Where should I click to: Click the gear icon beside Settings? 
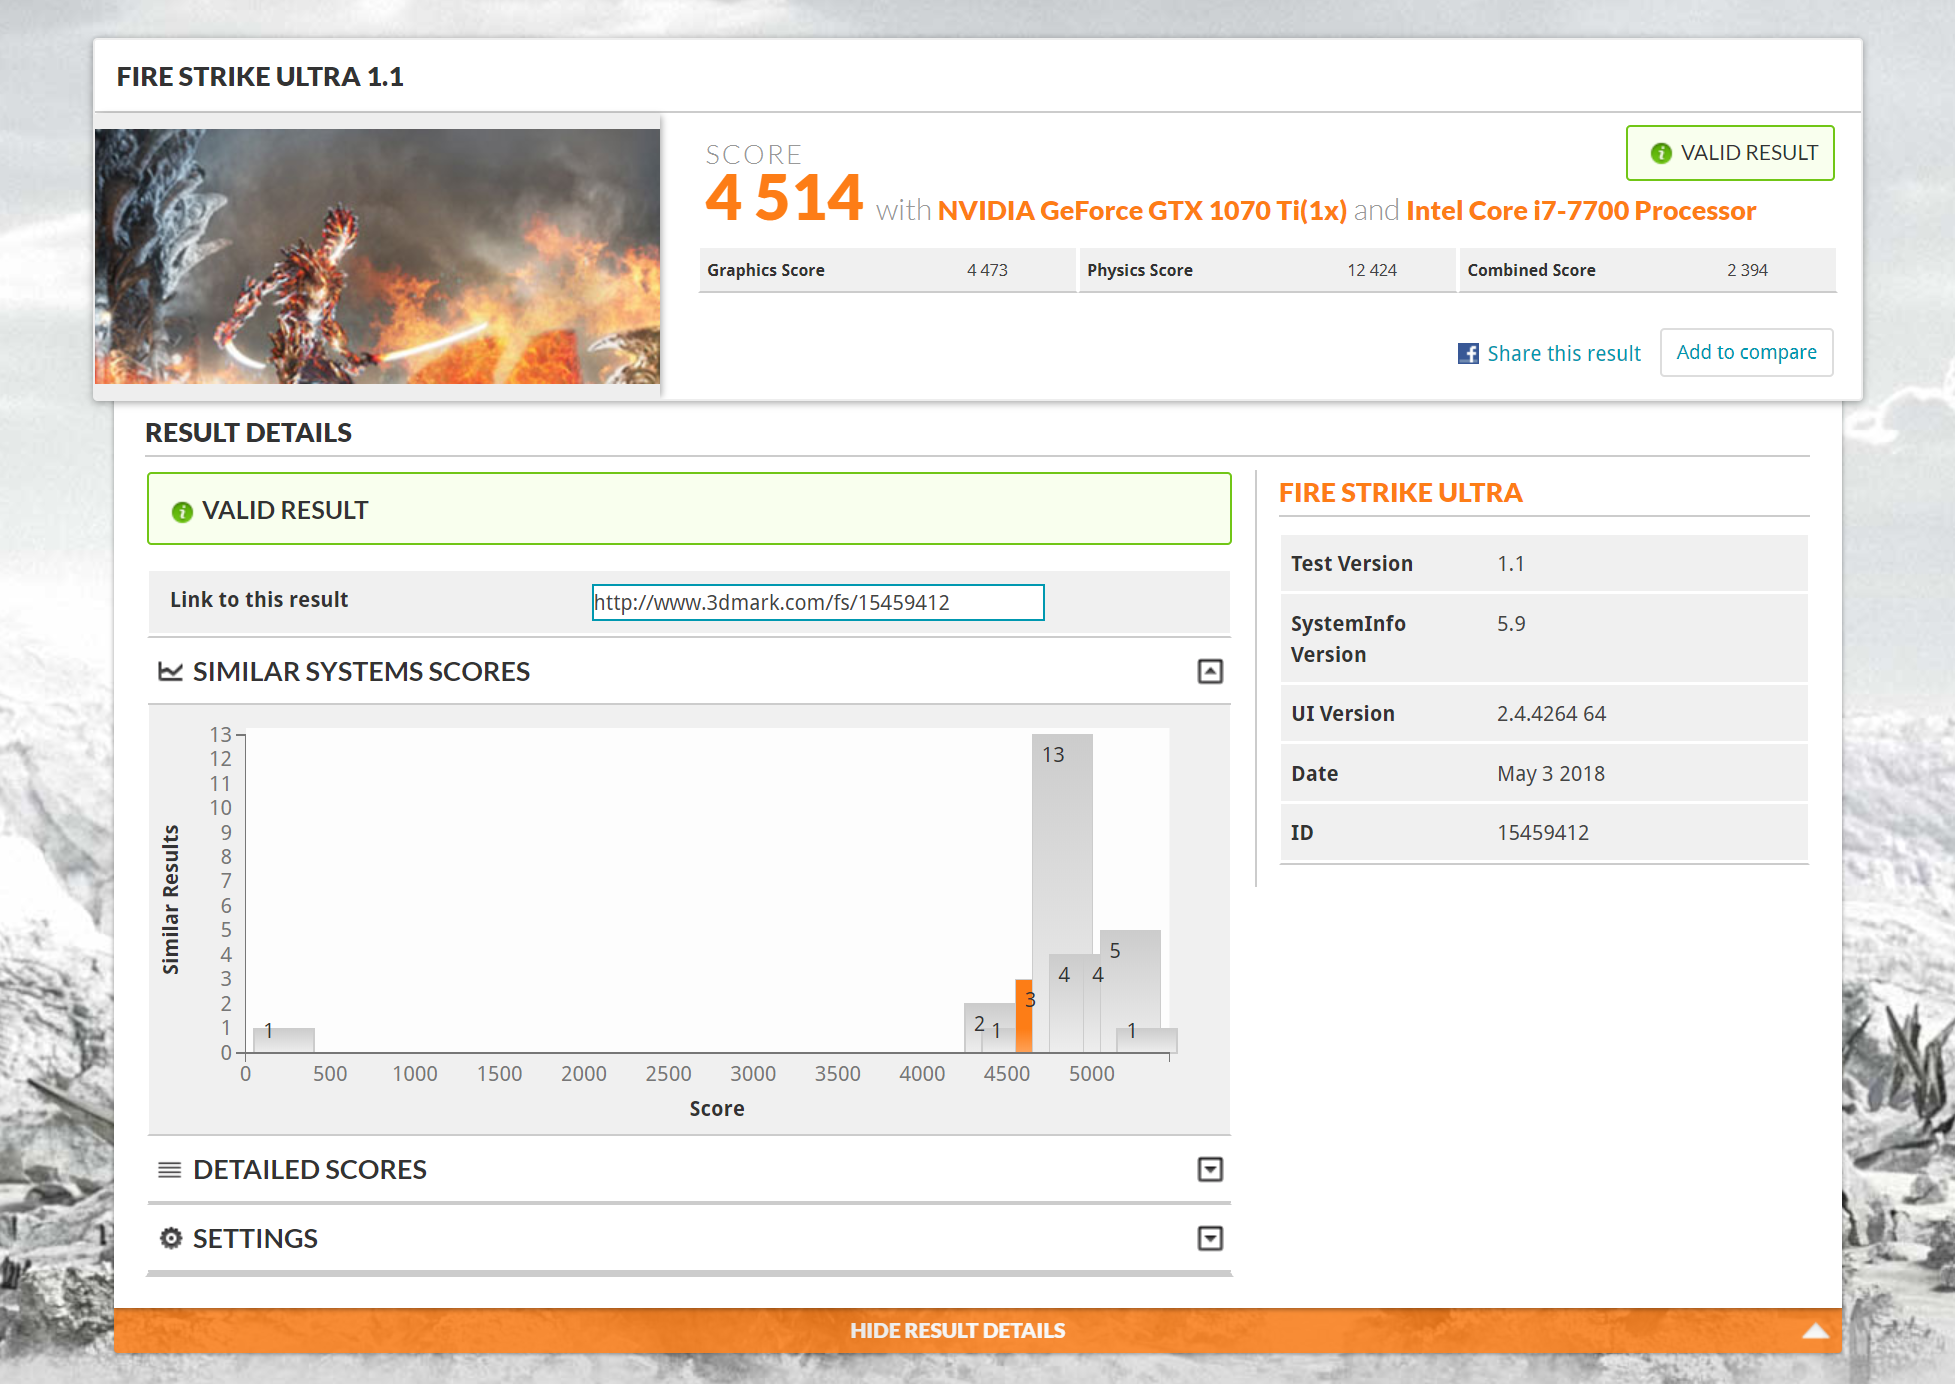coord(171,1238)
